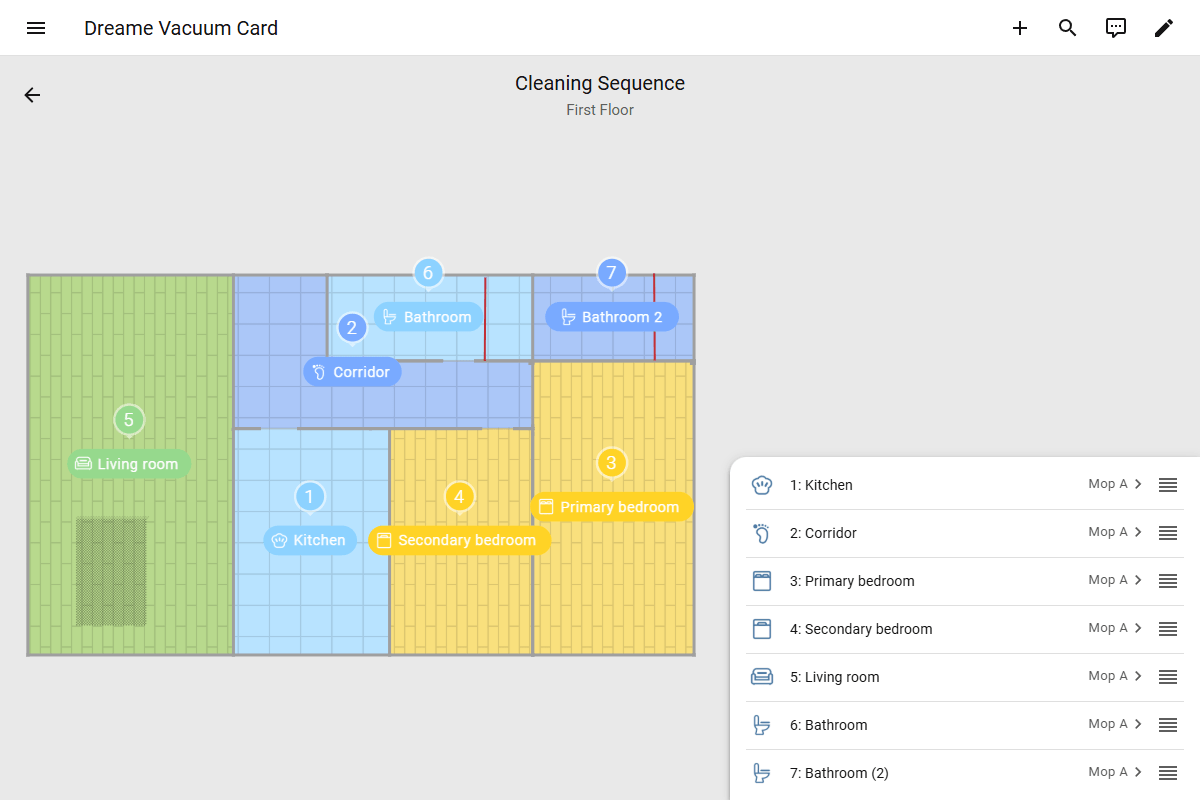The width and height of the screenshot is (1200, 800).
Task: Select the Corridor label on map
Action: (x=352, y=372)
